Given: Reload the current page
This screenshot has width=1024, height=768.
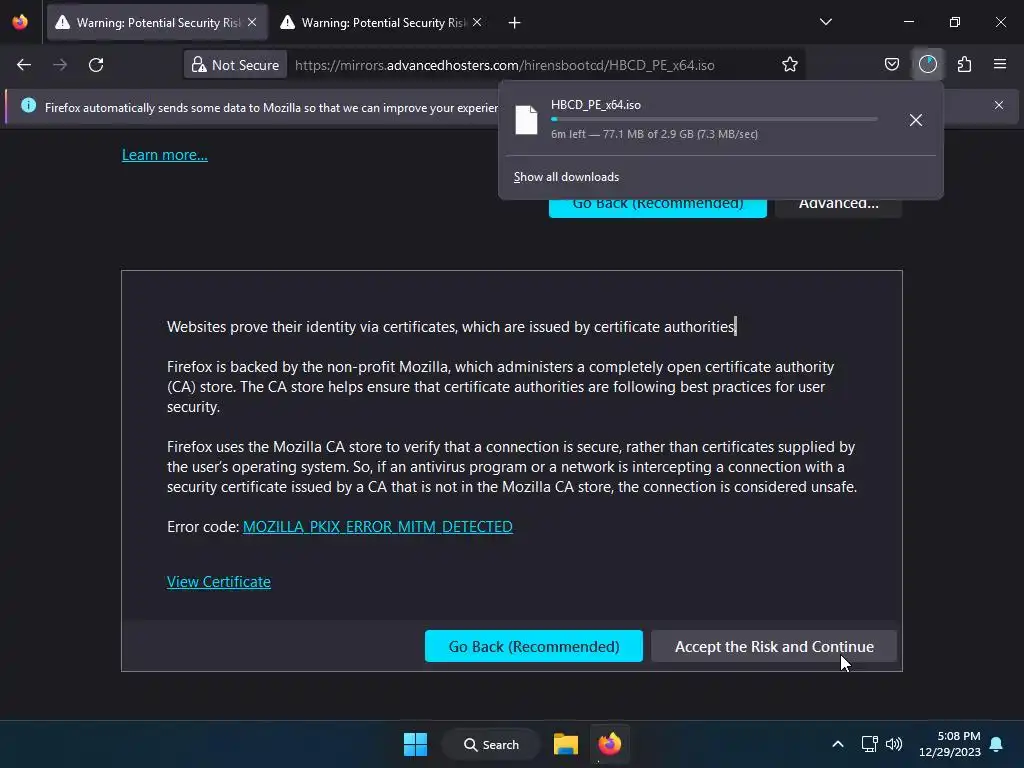Looking at the screenshot, I should click(x=96, y=65).
